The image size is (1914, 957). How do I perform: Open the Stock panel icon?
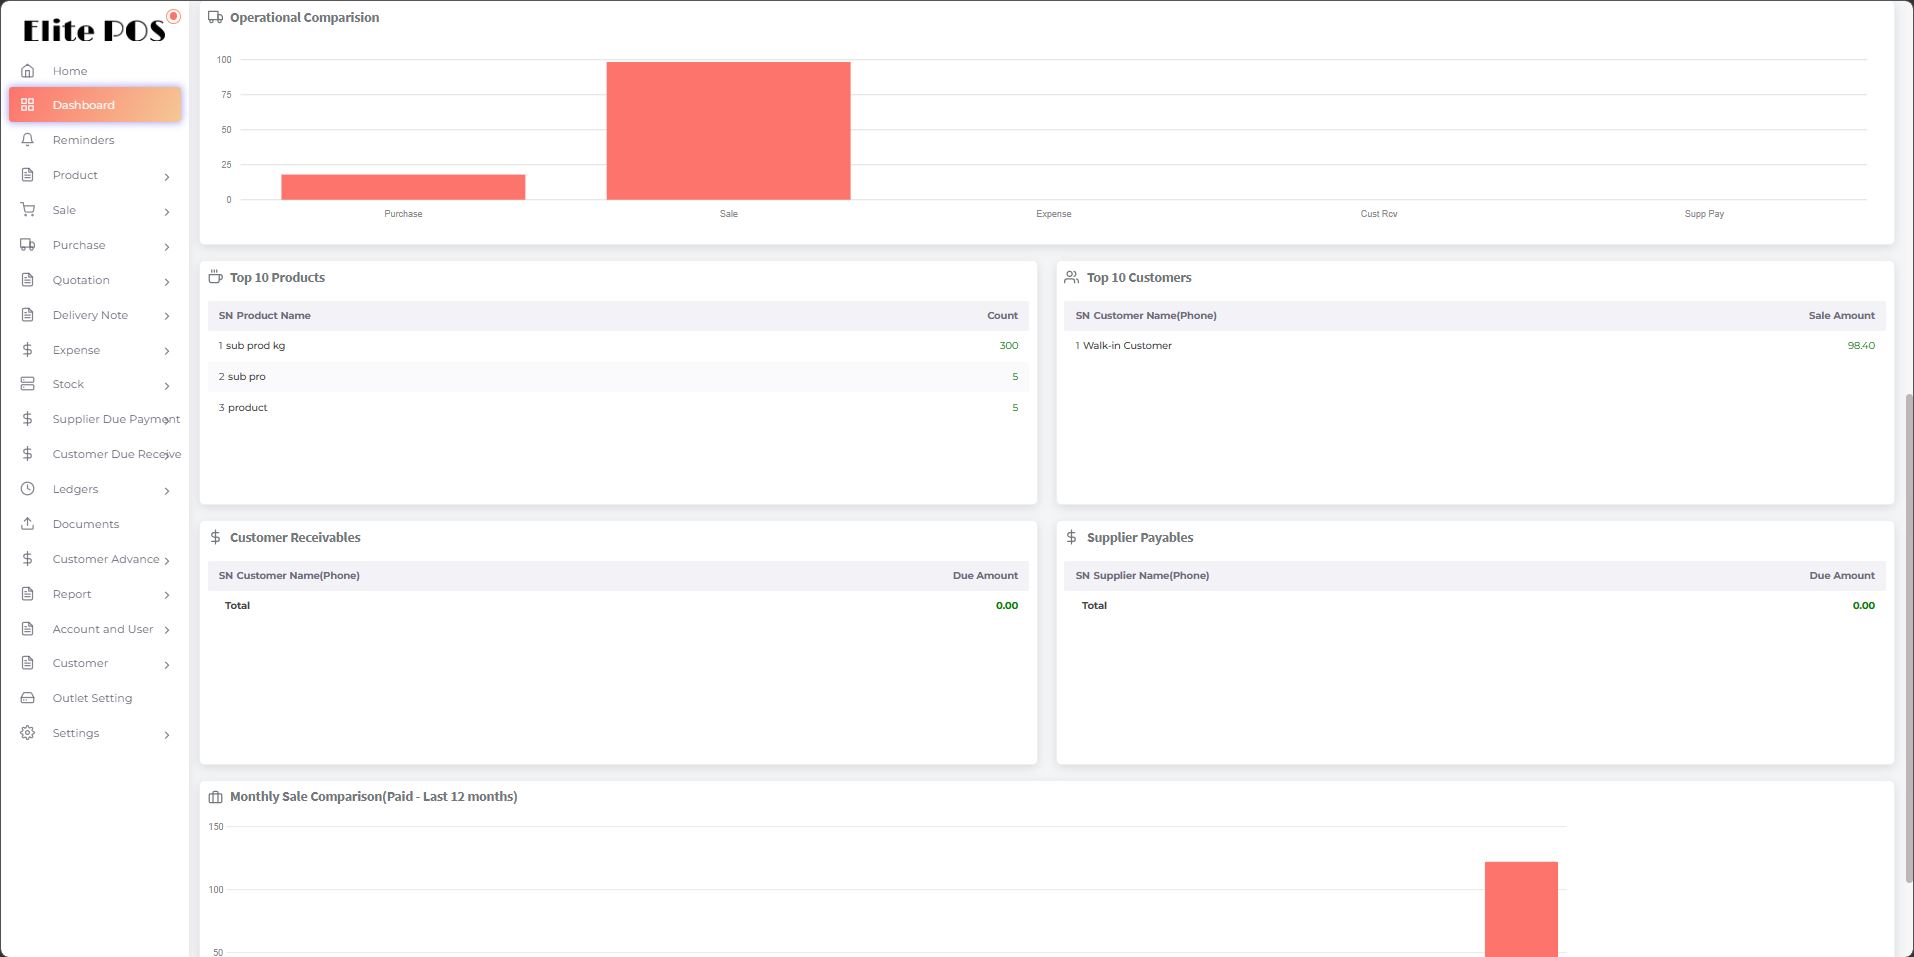(27, 384)
